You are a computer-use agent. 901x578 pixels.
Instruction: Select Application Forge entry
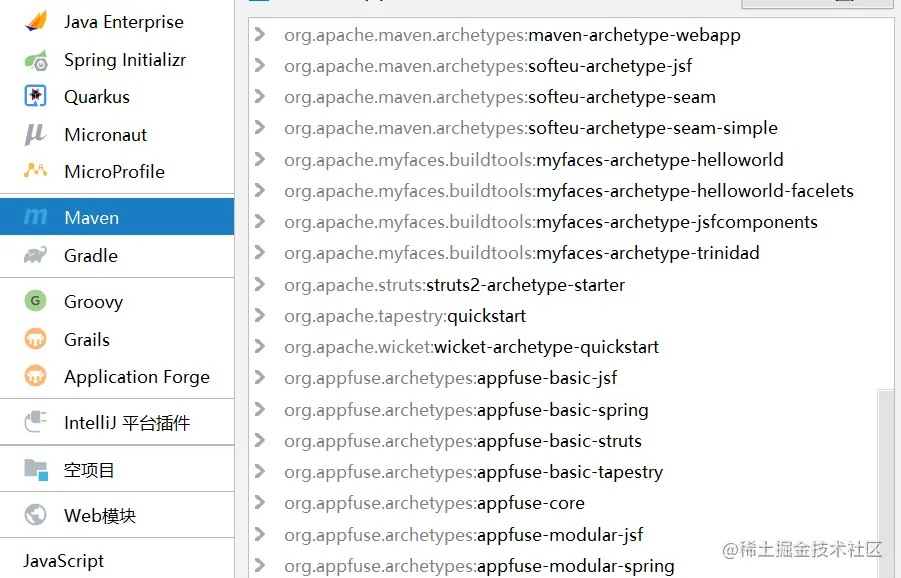click(x=117, y=376)
